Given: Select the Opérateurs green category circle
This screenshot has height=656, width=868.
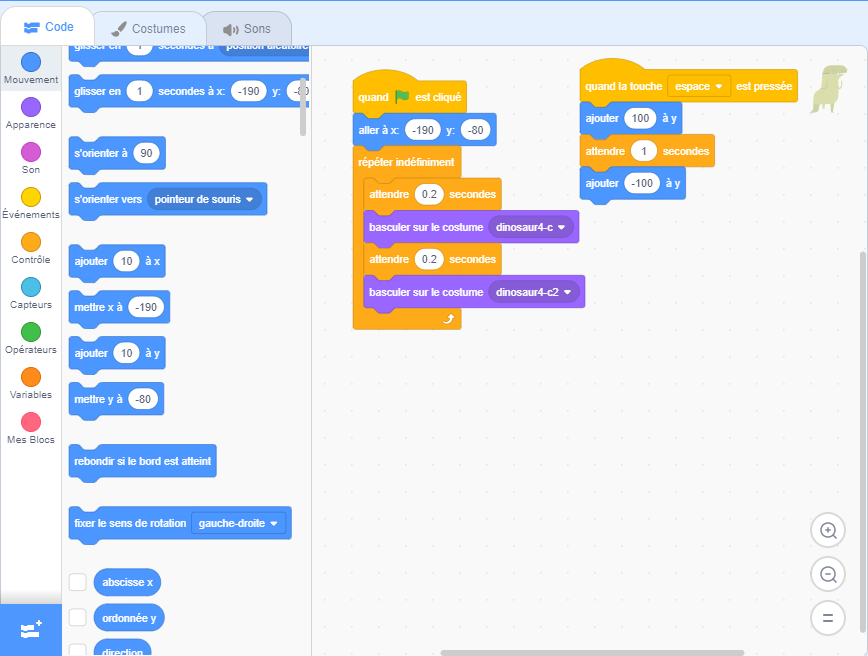Looking at the screenshot, I should click(31, 332).
